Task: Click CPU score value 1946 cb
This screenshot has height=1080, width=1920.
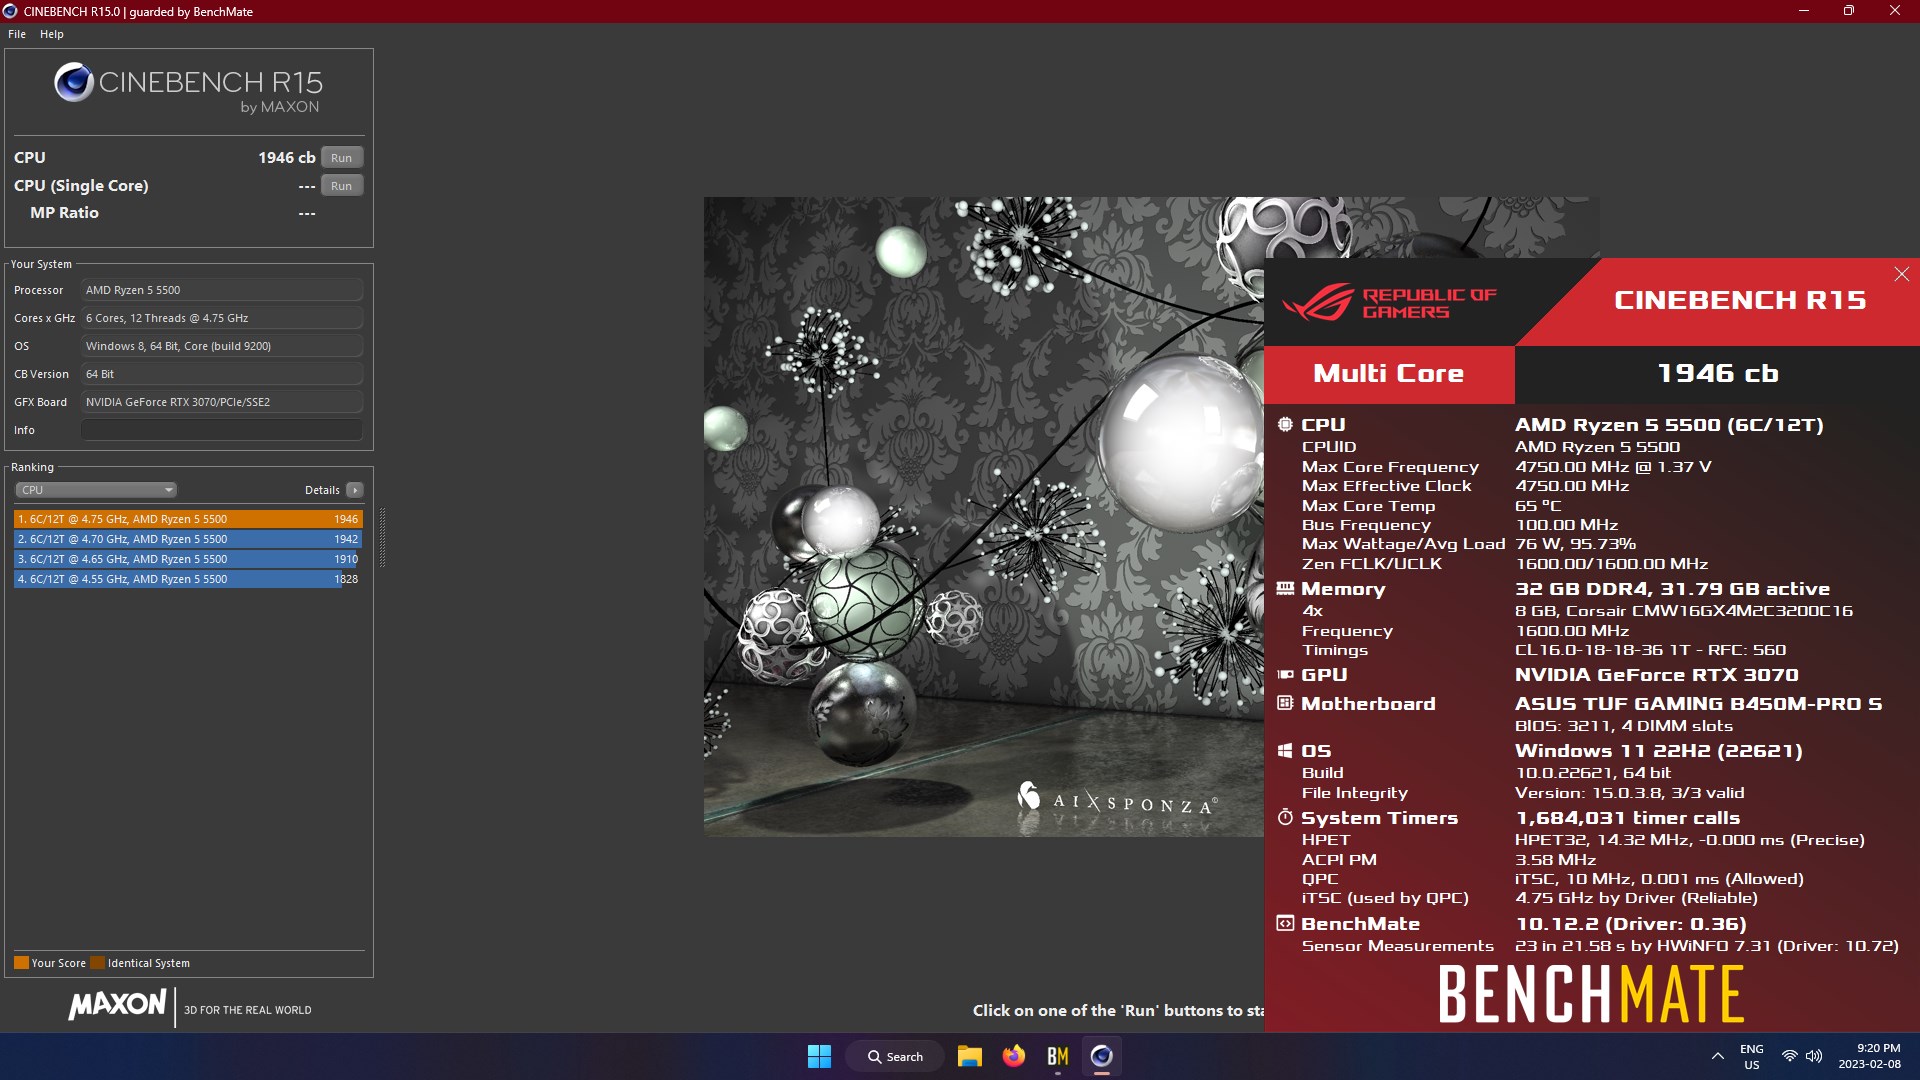Action: (x=286, y=158)
